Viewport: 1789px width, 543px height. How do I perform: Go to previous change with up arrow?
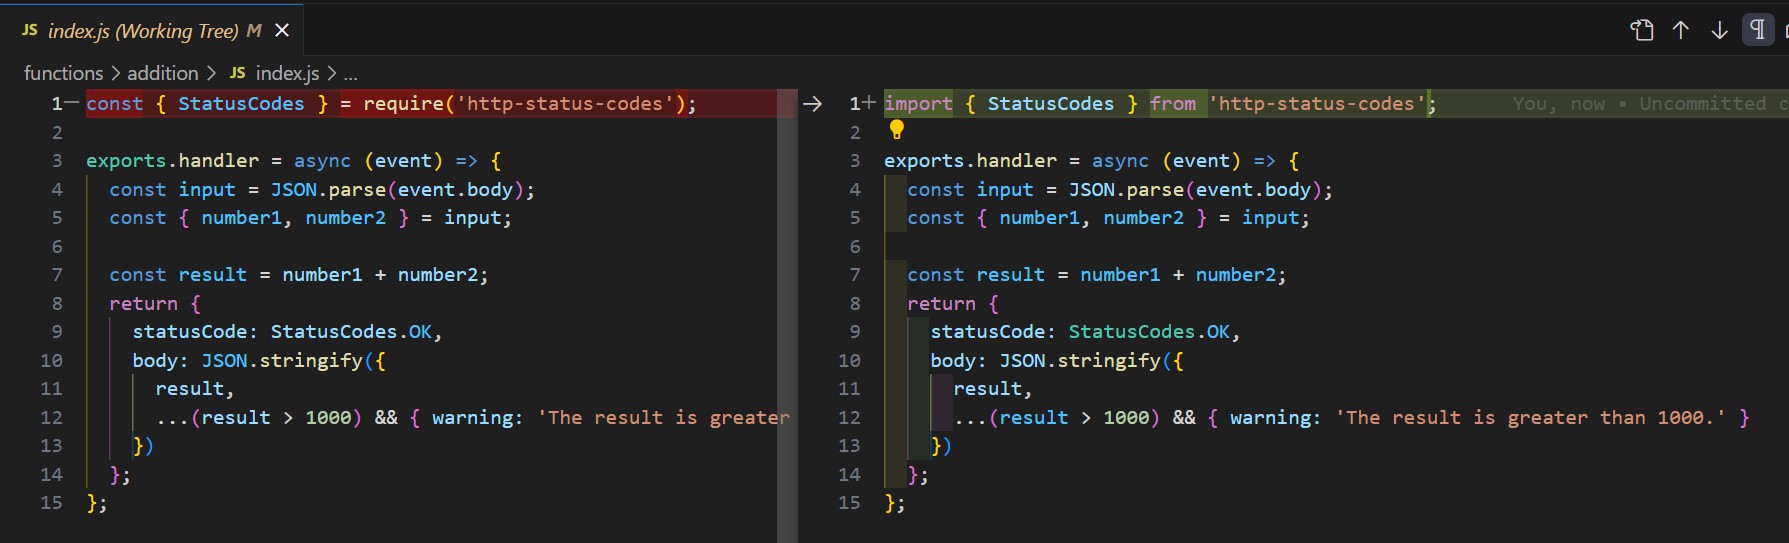pos(1681,31)
